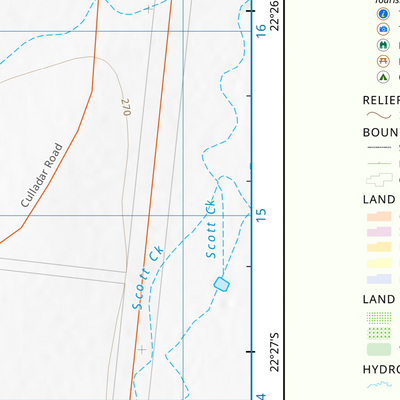Click the yellow-orange land tenure swatch
Viewport: 400px width, 400px height.
tap(379, 247)
